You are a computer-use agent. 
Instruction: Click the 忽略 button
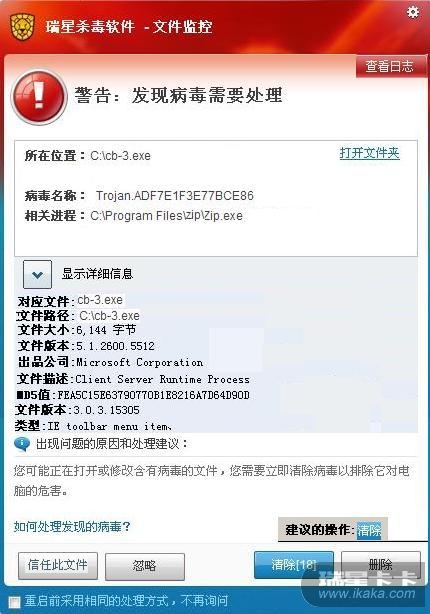tap(145, 566)
